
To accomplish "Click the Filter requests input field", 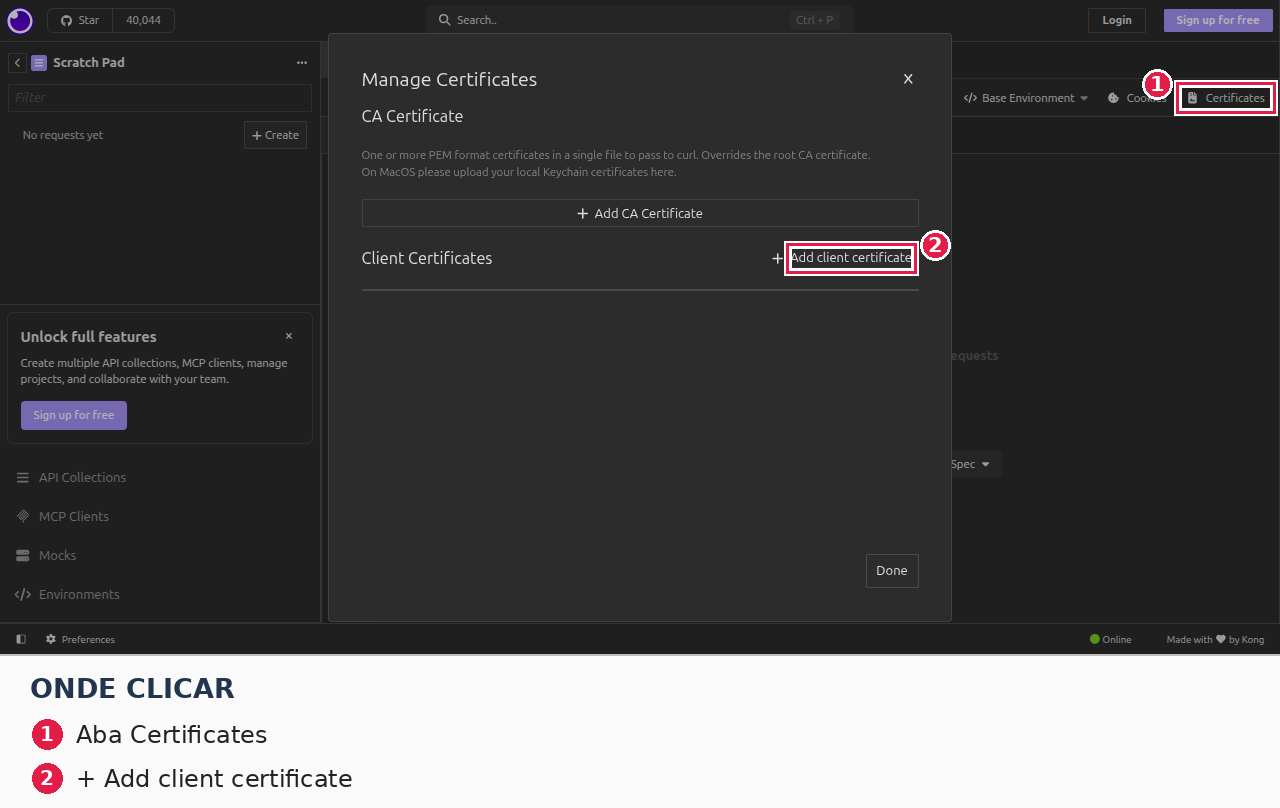I will 160,98.
